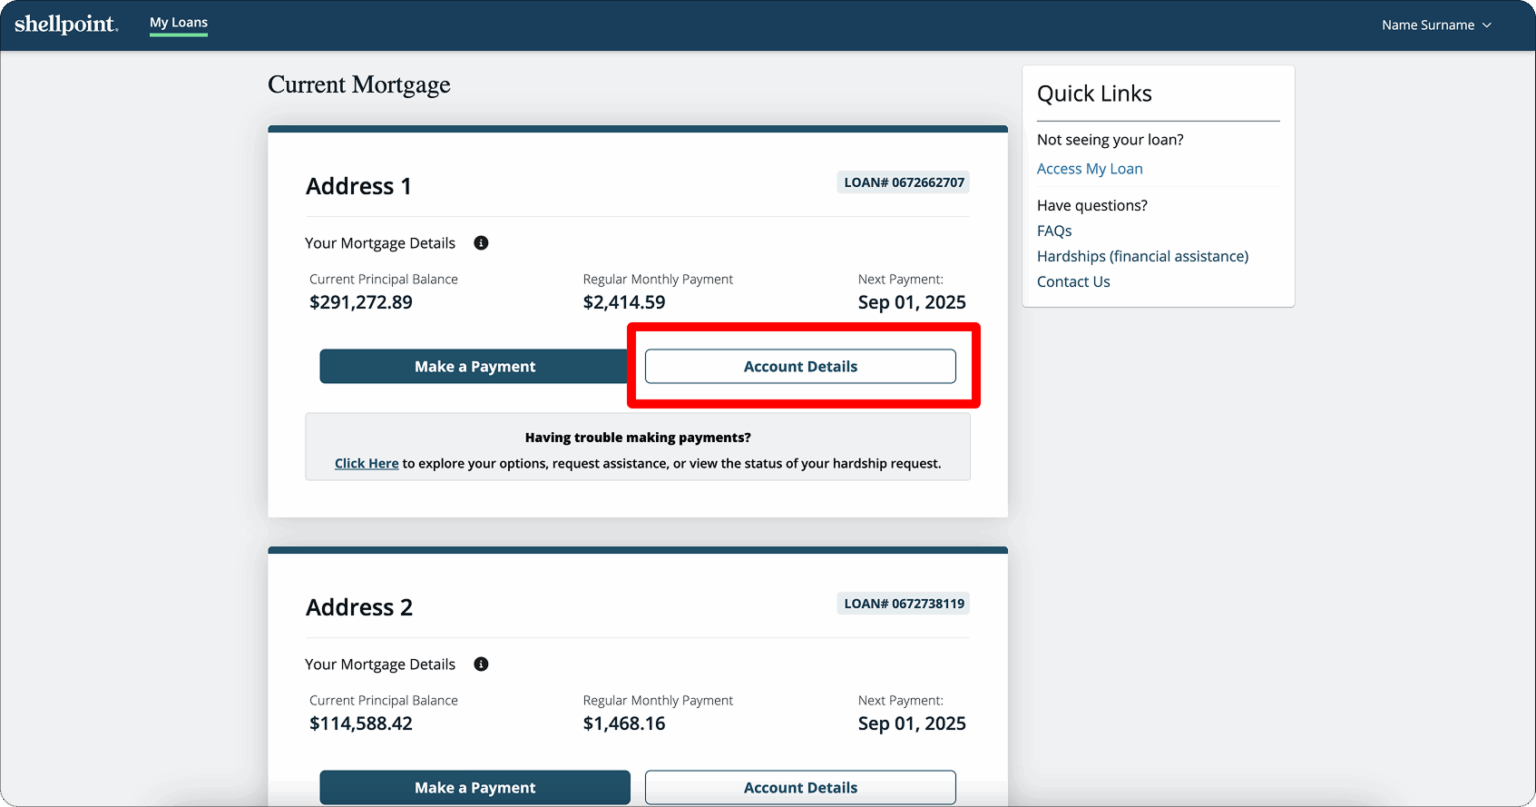The width and height of the screenshot is (1536, 807).
Task: Open the Access My Loan quick link
Action: tap(1089, 169)
